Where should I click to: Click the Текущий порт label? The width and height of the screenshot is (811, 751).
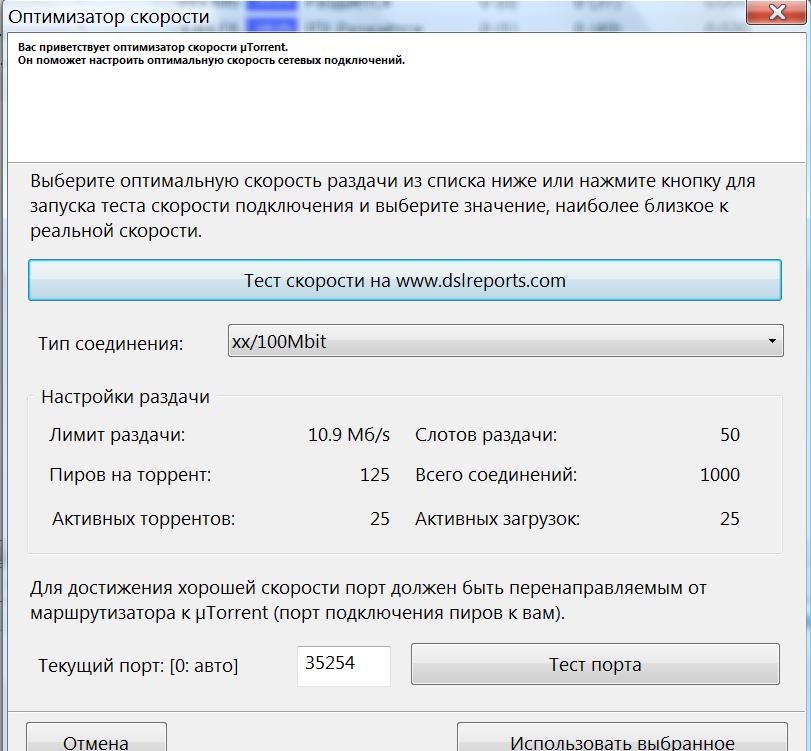(138, 666)
